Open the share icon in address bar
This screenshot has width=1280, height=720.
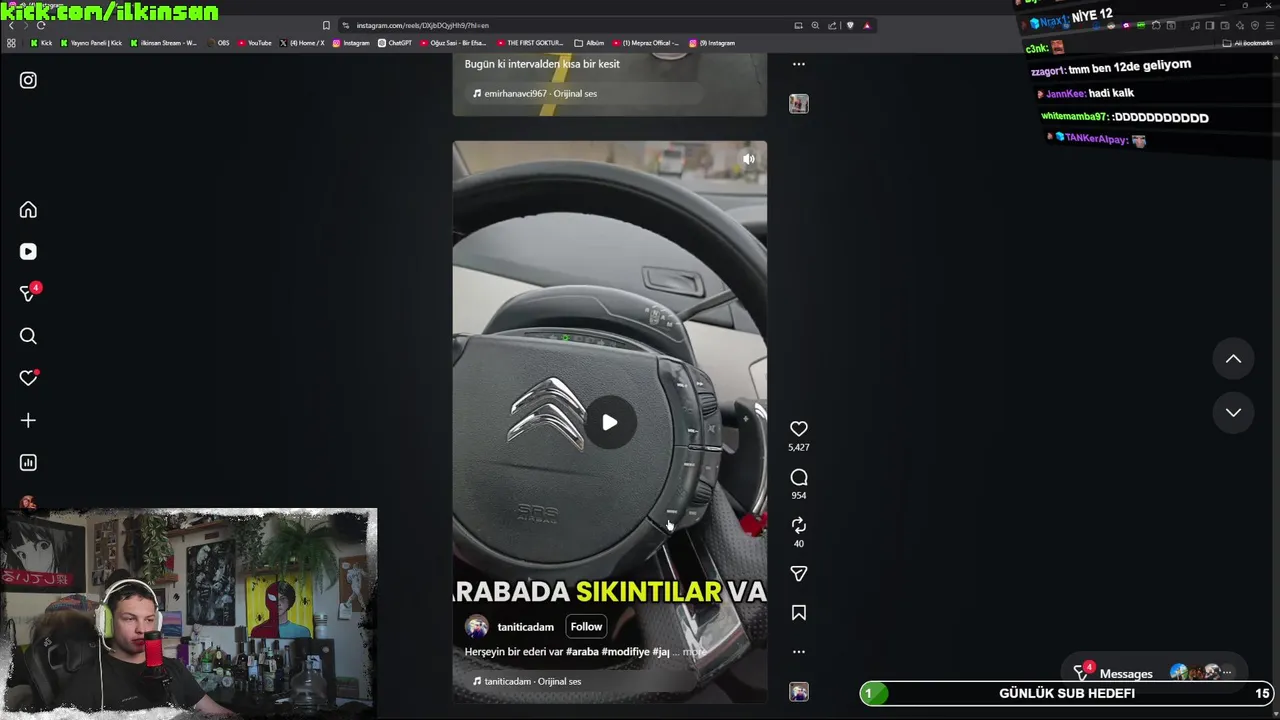(832, 25)
